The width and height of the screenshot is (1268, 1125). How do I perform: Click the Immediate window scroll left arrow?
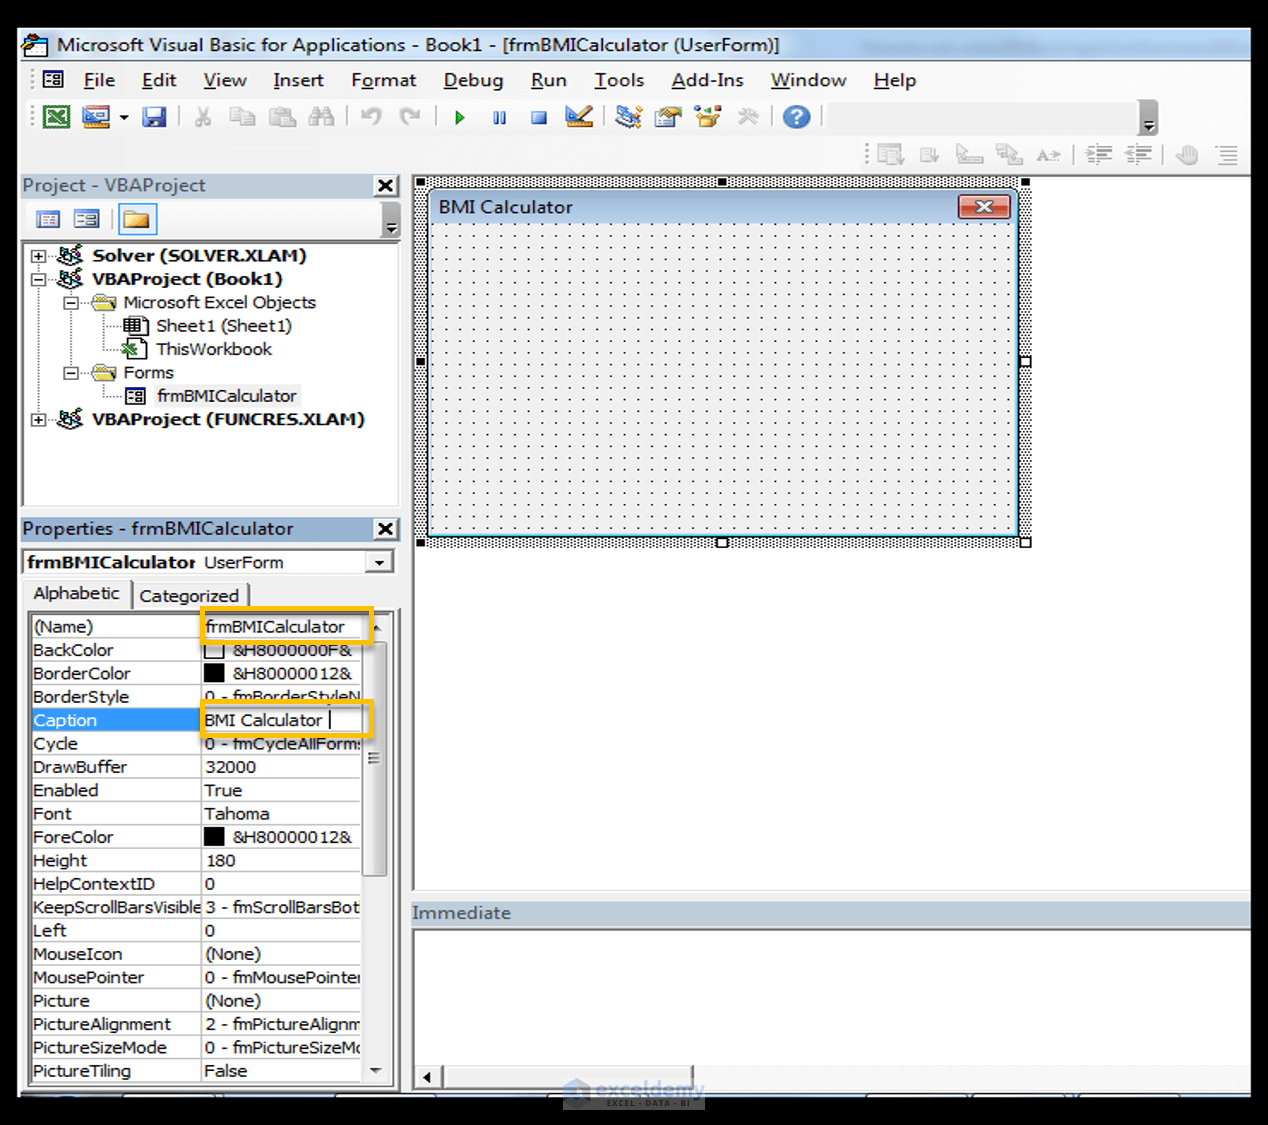coord(427,1077)
